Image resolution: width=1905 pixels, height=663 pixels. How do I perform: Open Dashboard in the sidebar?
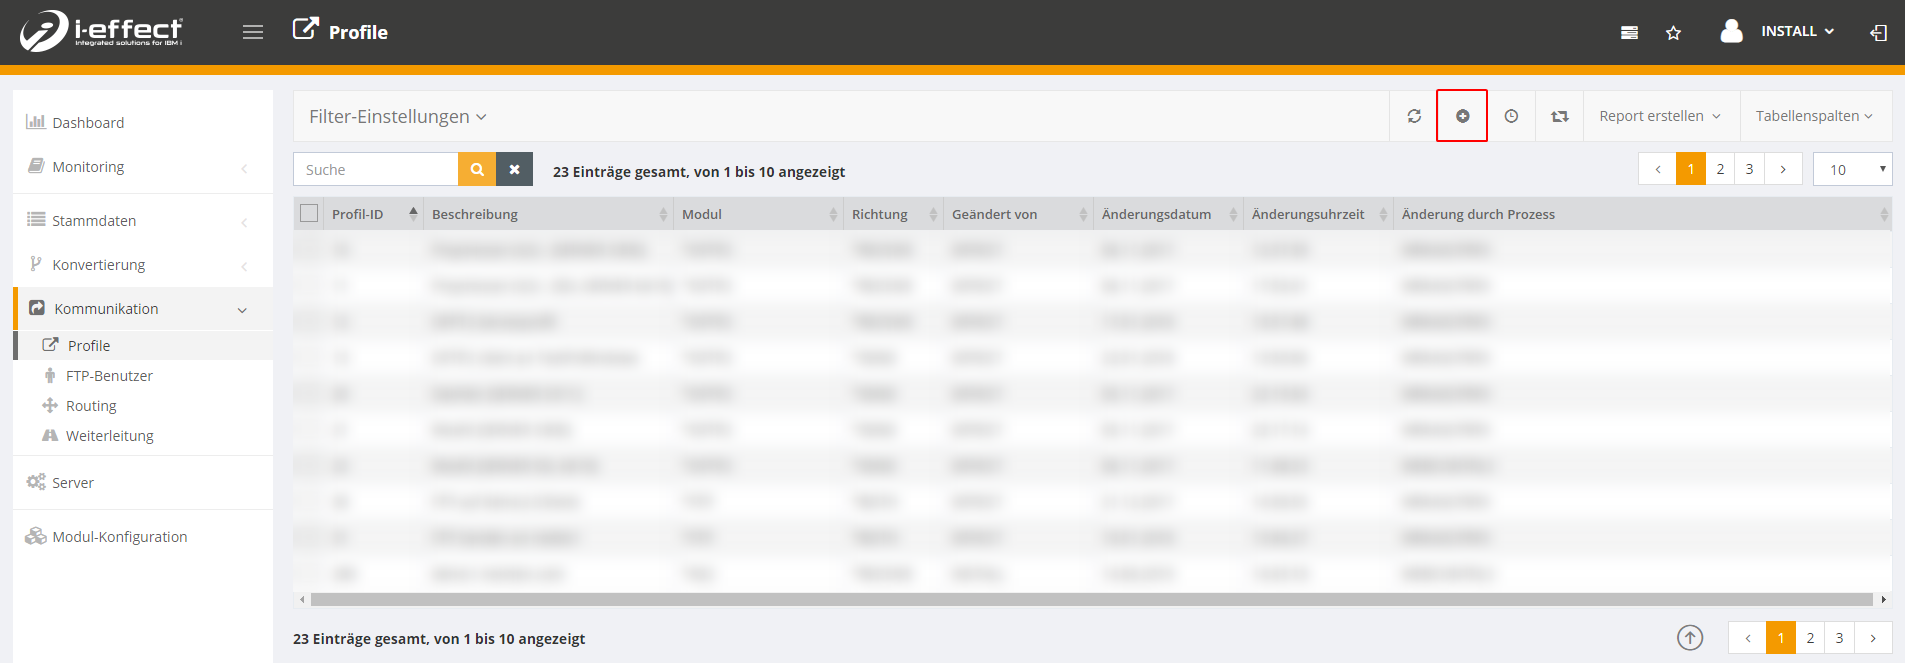(88, 123)
